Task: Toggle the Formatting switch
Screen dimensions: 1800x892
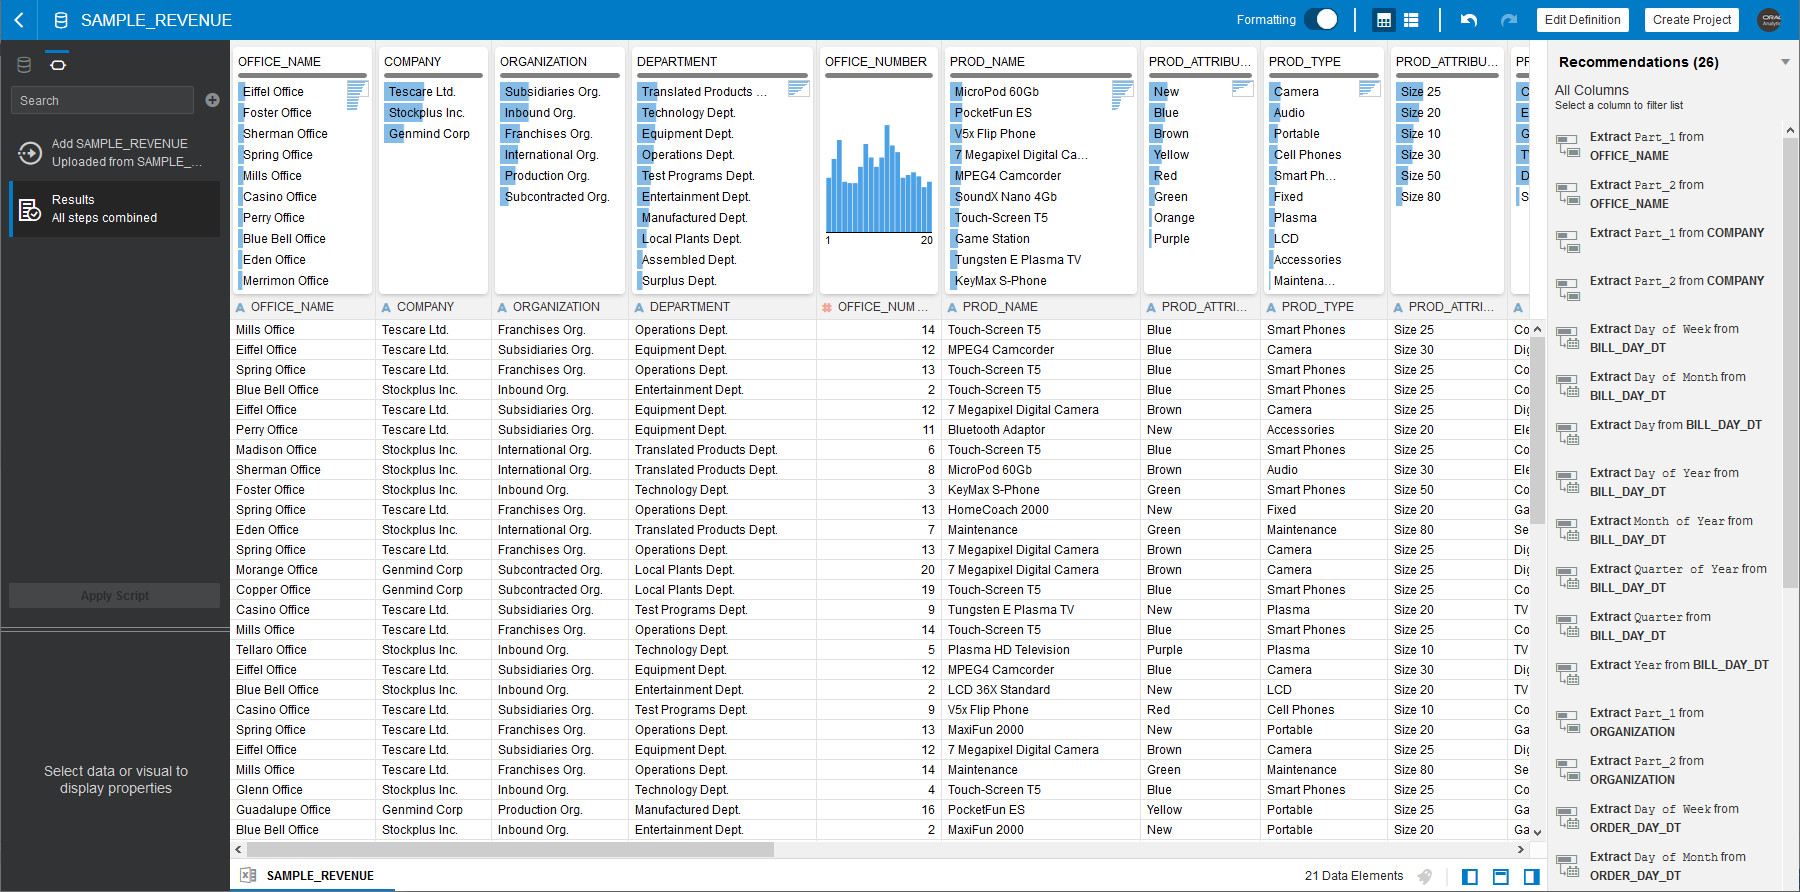Action: pos(1321,20)
